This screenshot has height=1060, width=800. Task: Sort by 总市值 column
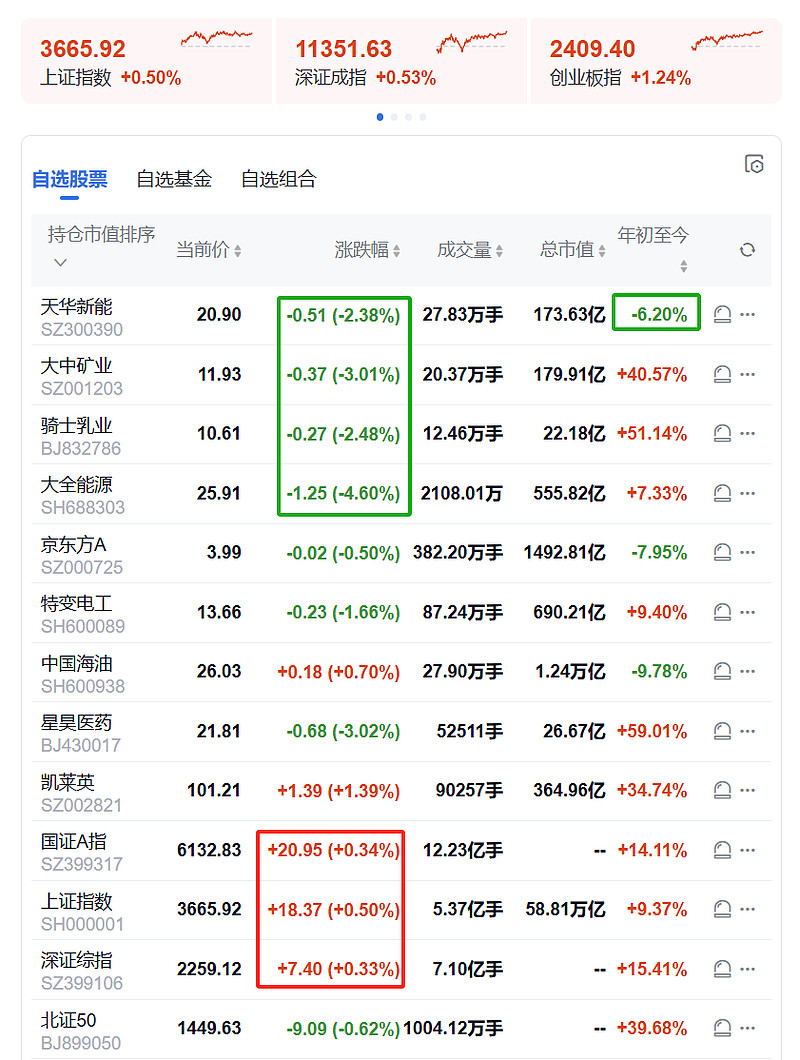[573, 250]
